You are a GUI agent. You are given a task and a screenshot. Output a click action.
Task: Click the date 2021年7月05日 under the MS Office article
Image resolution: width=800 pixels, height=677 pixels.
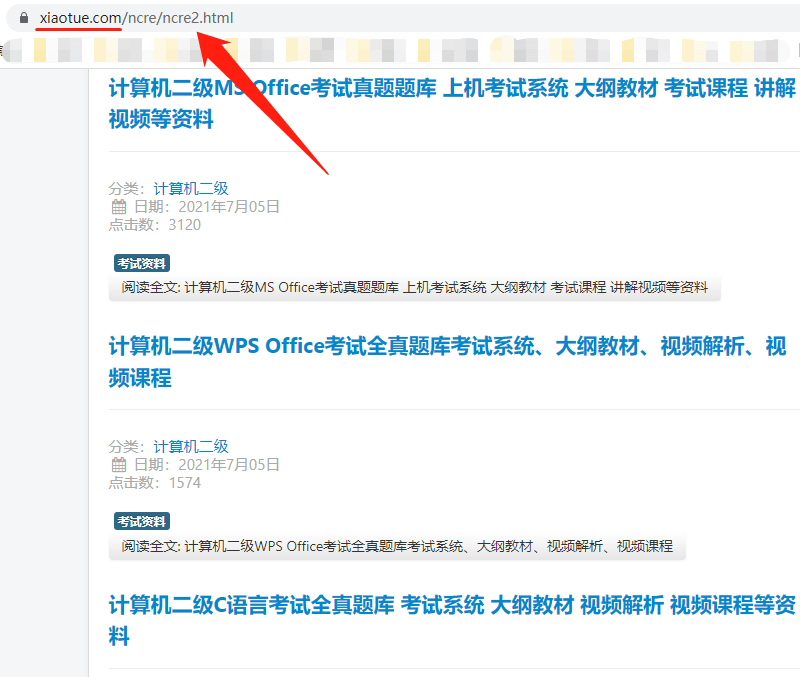[229, 207]
